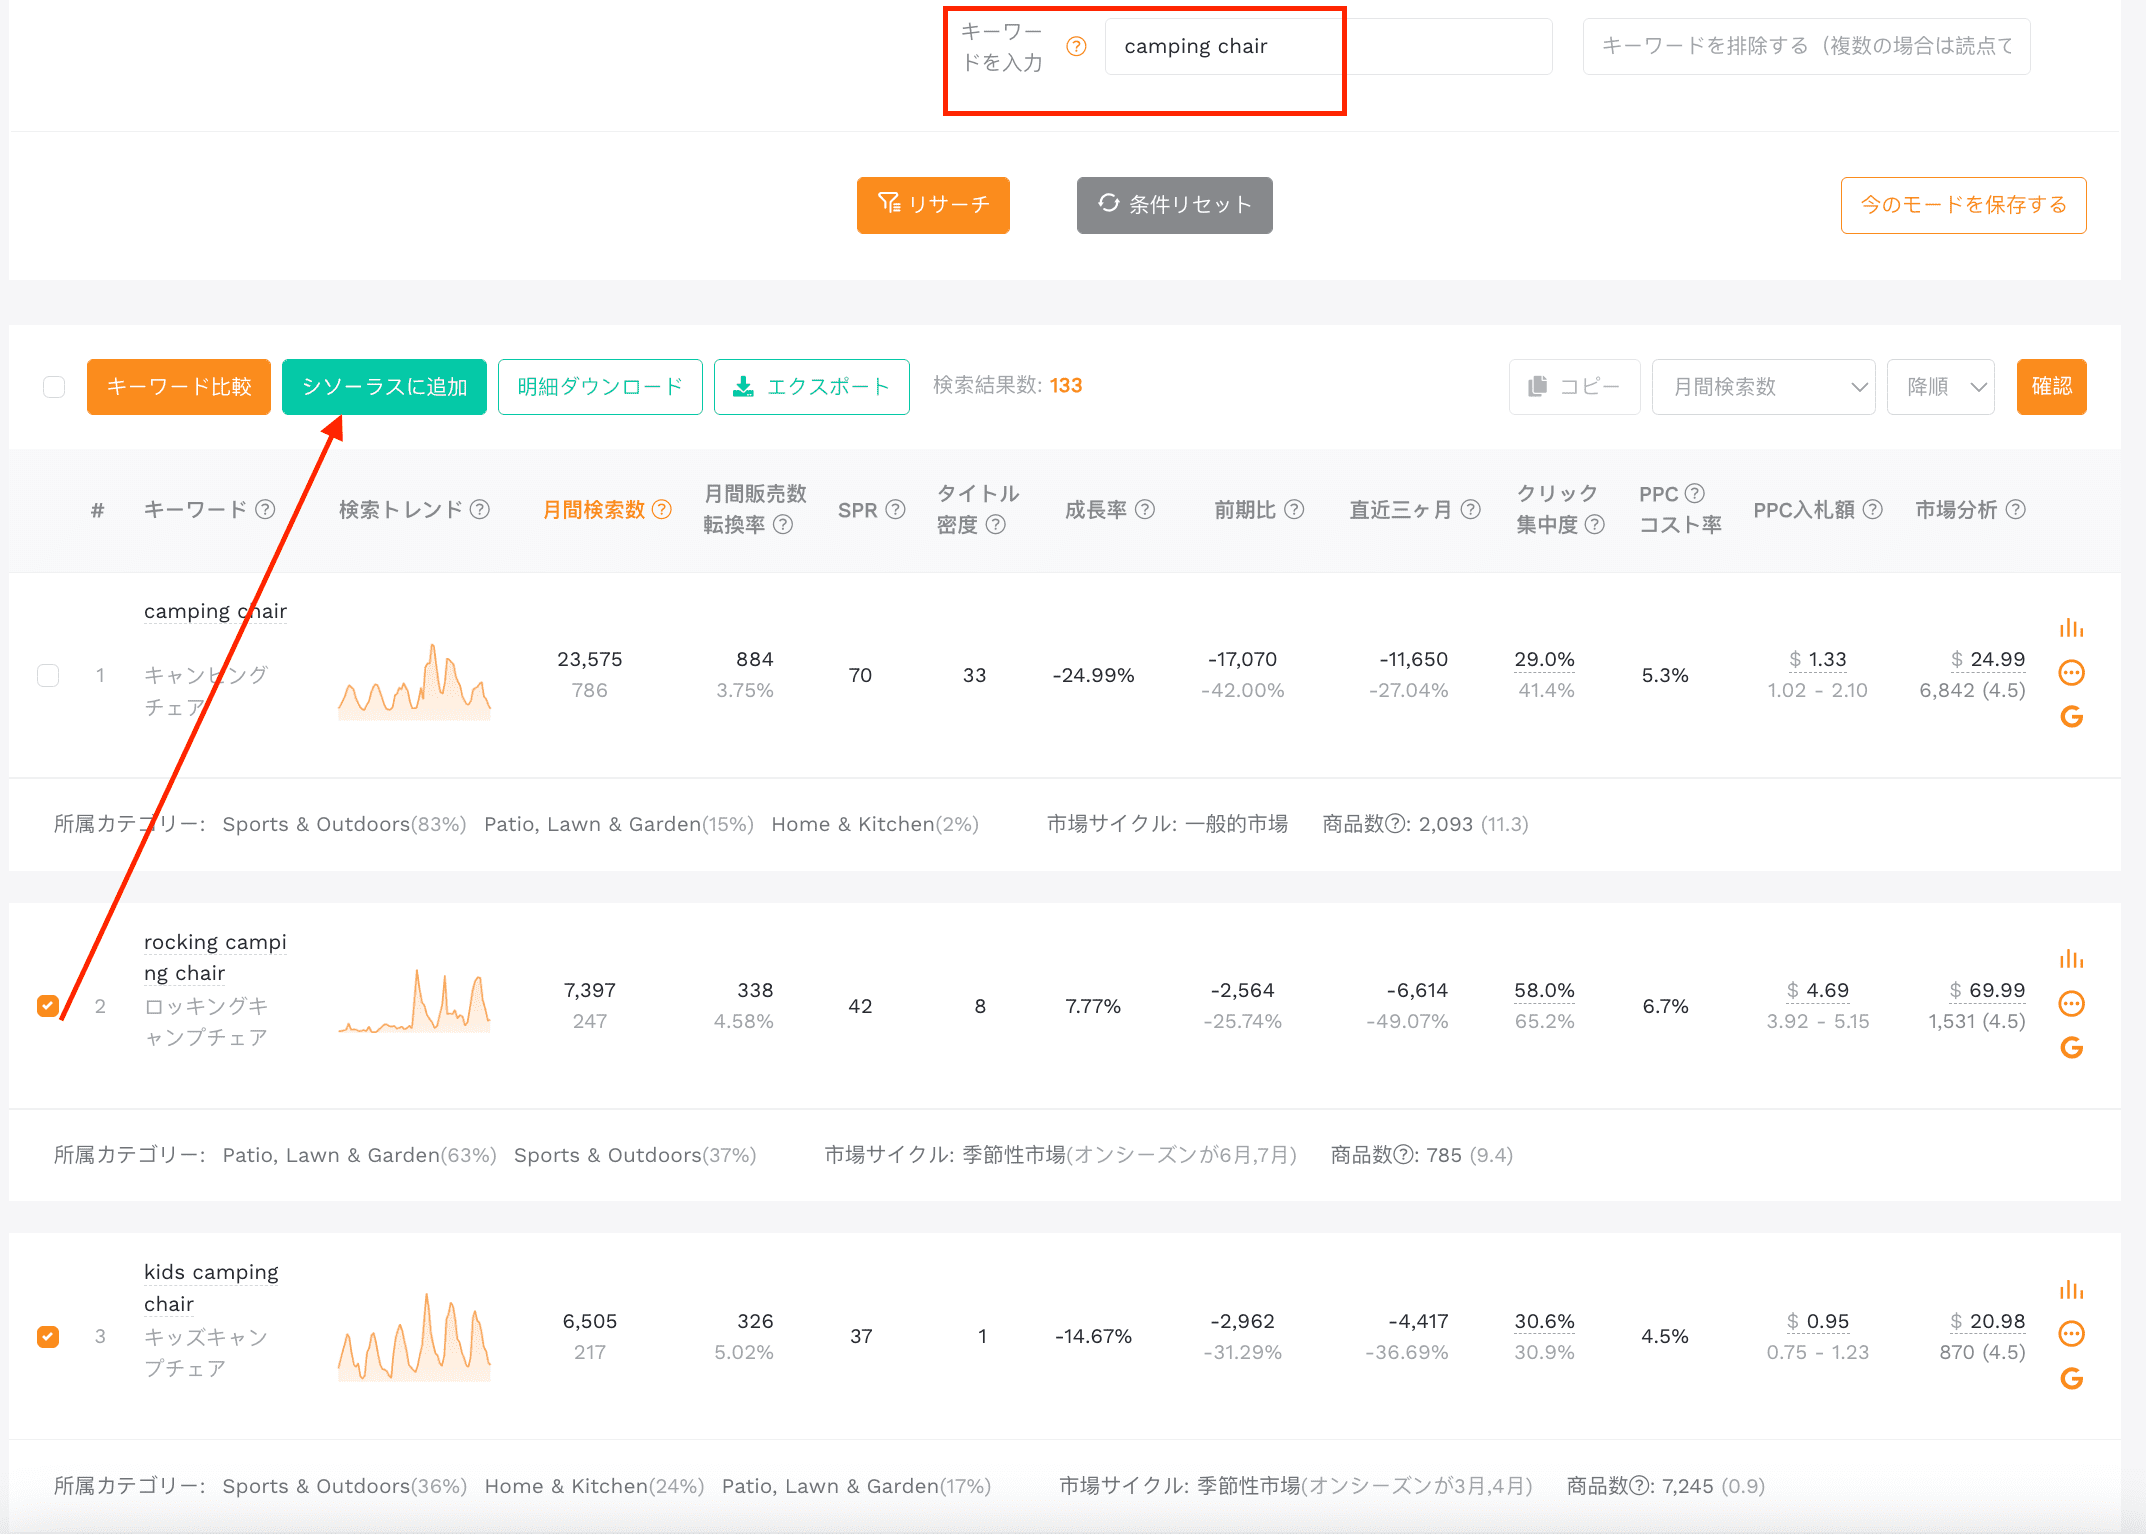The height and width of the screenshot is (1534, 2146).
Task: Click the 条件リセット reset button
Action: tap(1174, 205)
